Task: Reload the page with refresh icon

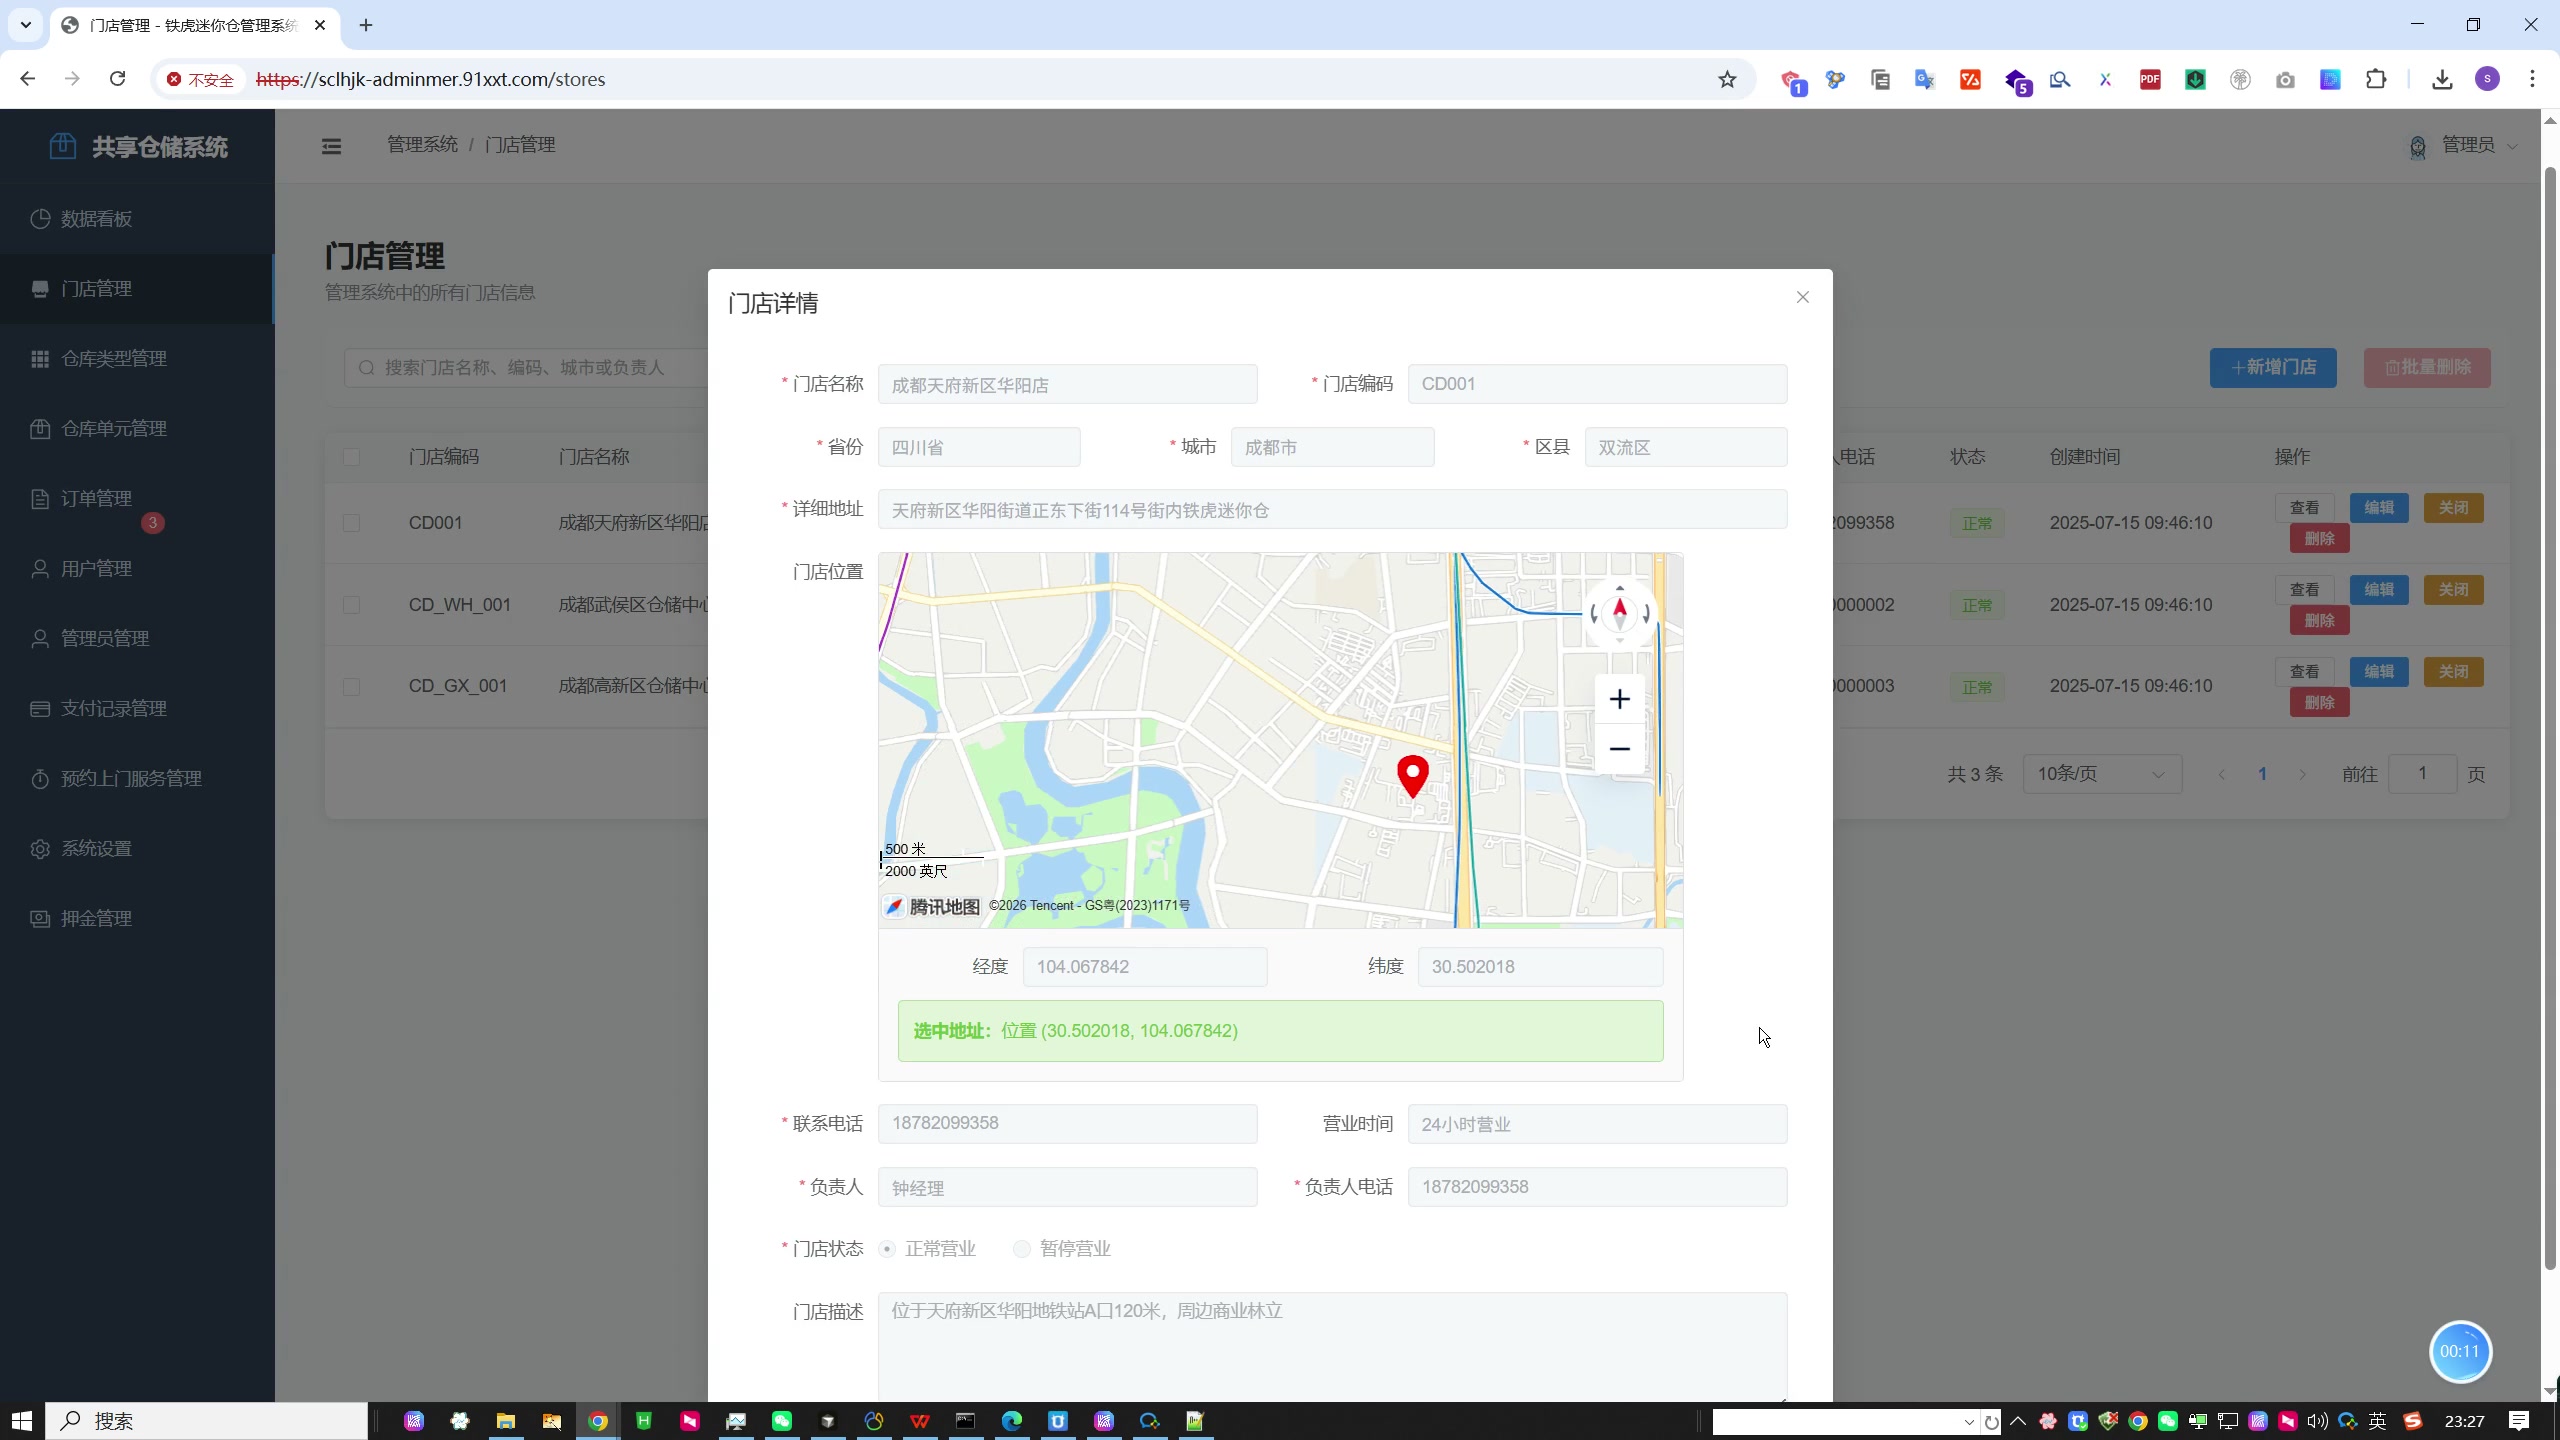Action: click(x=117, y=79)
